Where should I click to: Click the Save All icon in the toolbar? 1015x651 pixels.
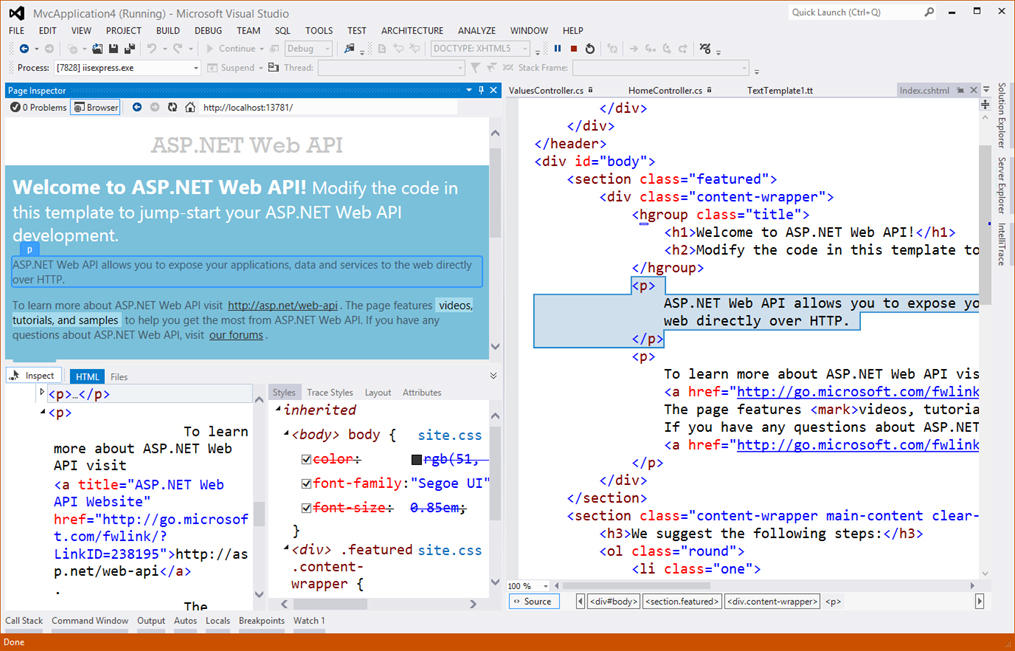(x=131, y=48)
